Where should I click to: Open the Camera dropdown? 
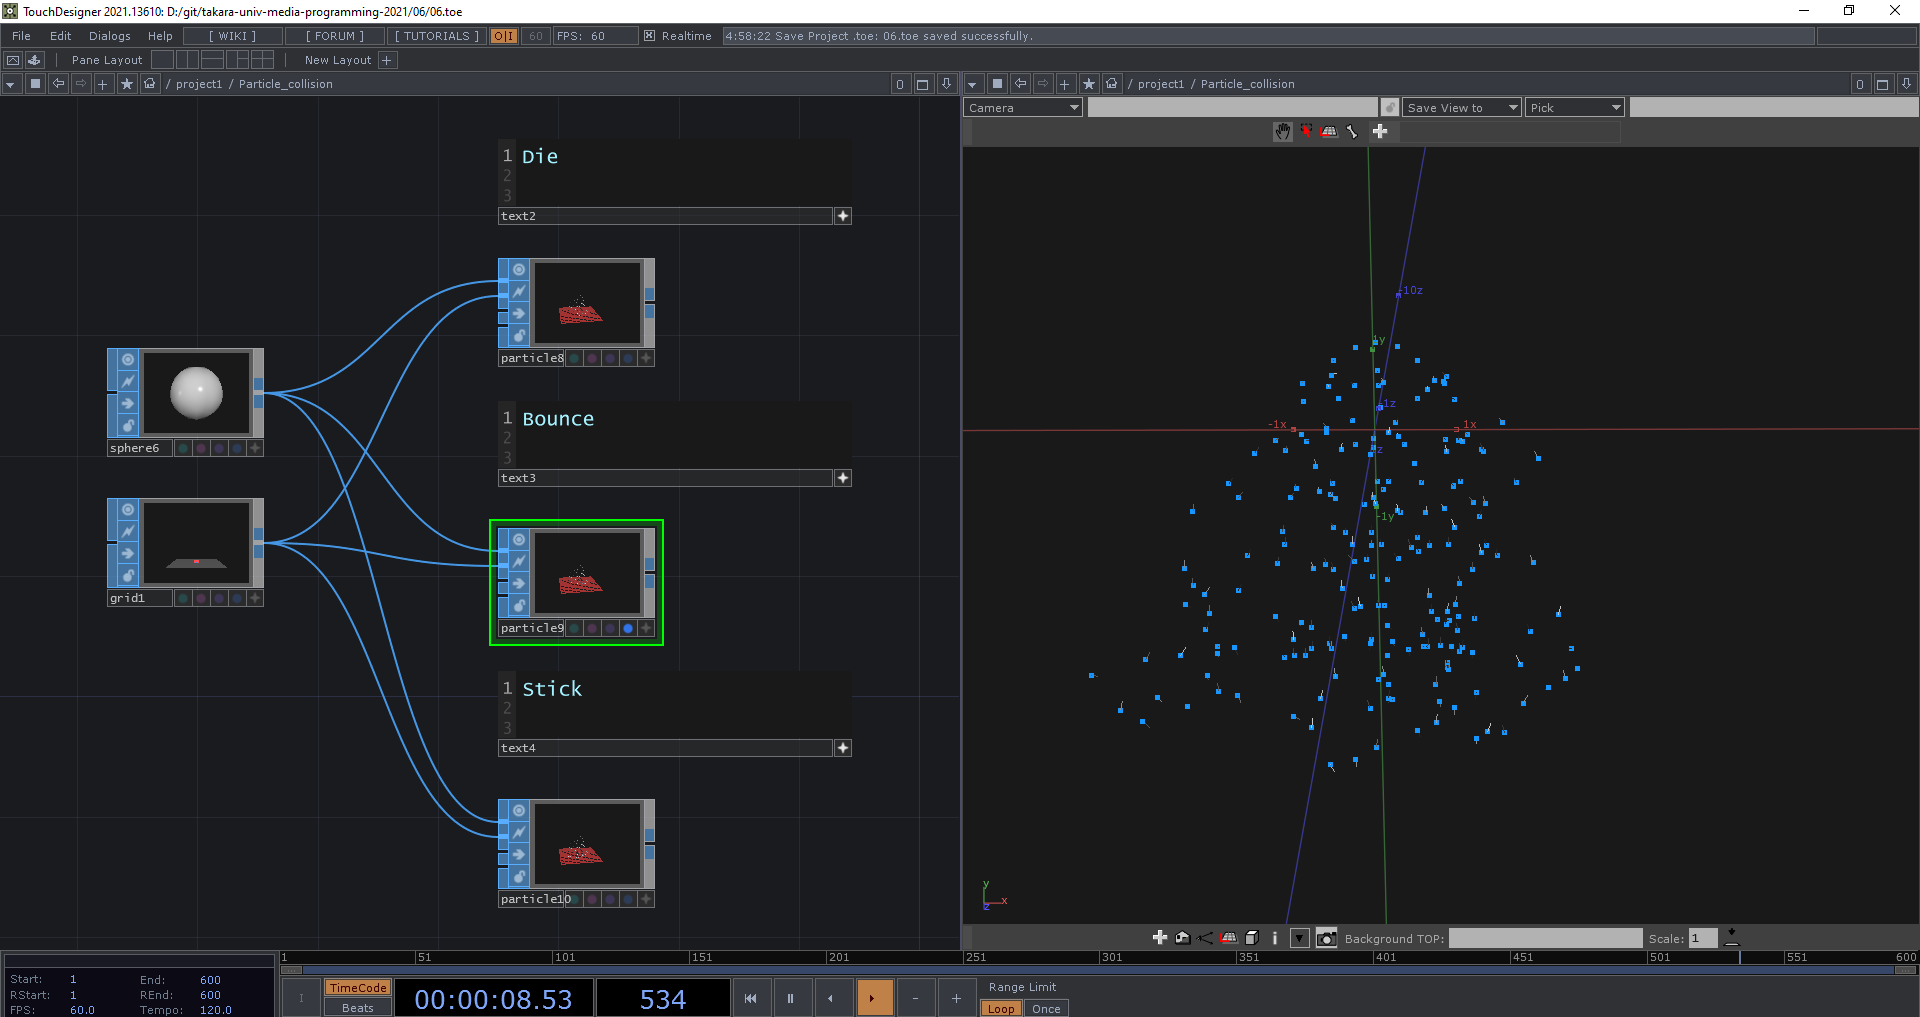pos(1022,108)
